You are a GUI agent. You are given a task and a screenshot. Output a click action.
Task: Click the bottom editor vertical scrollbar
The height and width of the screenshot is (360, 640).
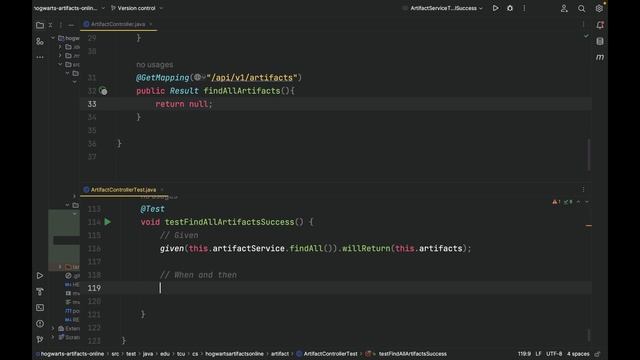589,336
